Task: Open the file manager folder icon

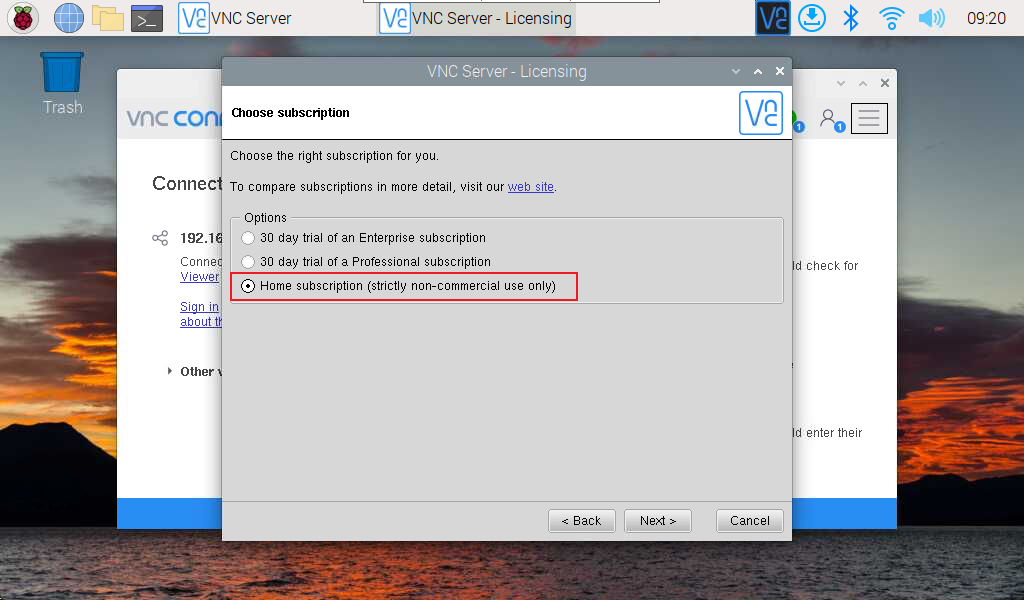Action: 108,18
